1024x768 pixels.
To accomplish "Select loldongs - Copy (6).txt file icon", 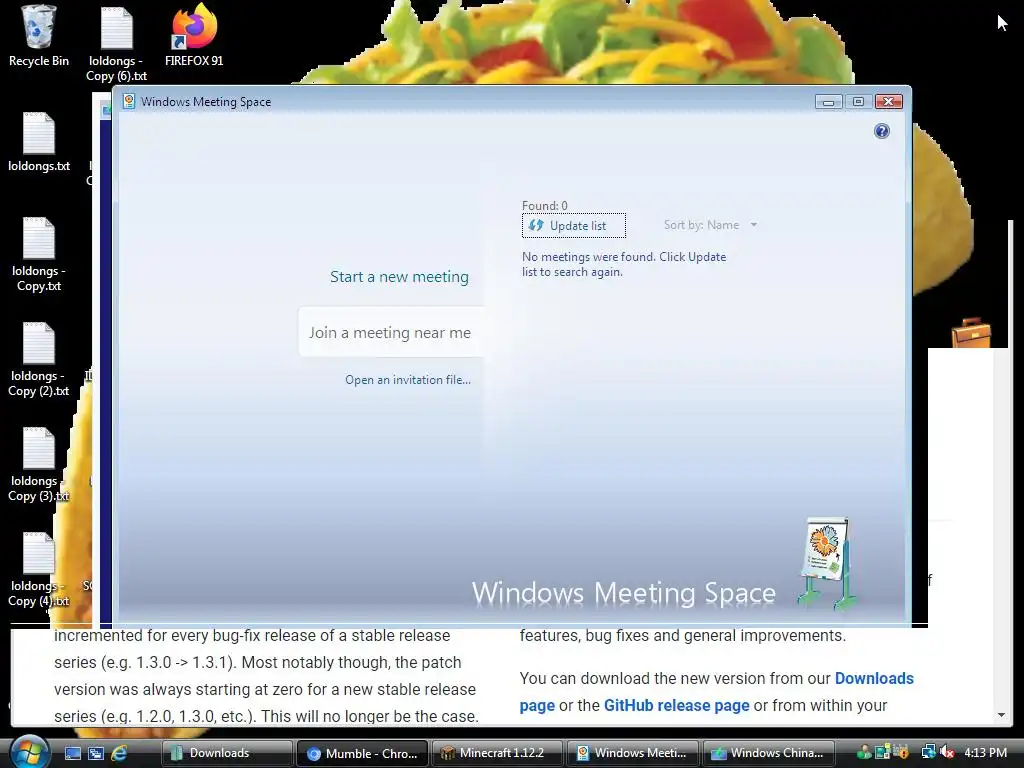I will point(116,44).
